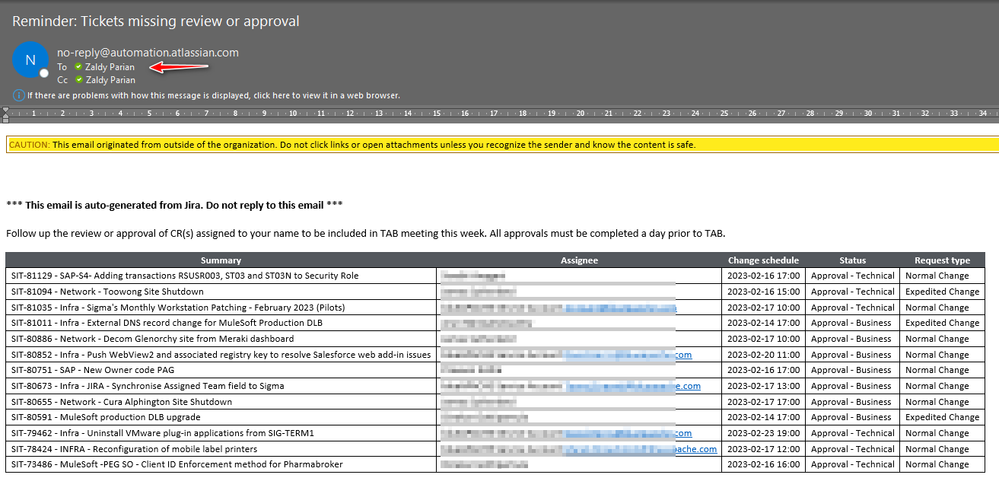Click the Request type column header

tap(942, 260)
